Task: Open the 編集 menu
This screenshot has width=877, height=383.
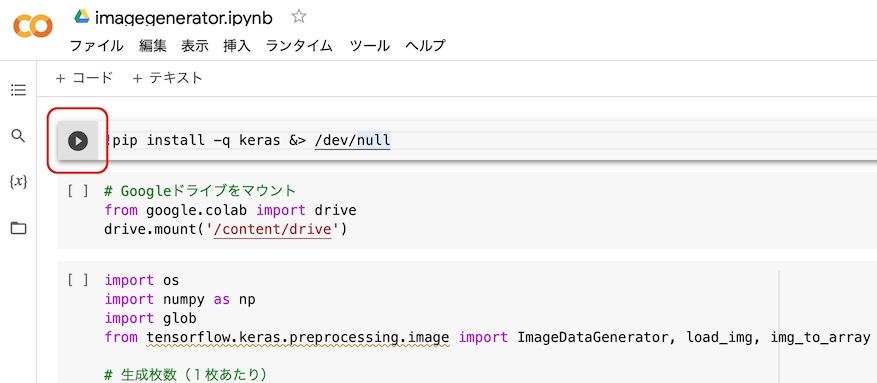Action: [x=153, y=46]
